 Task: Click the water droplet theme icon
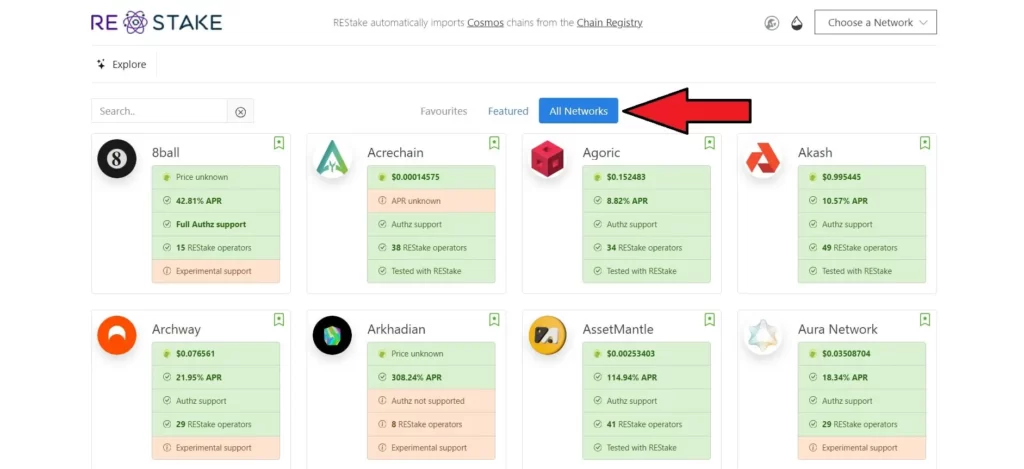point(796,23)
